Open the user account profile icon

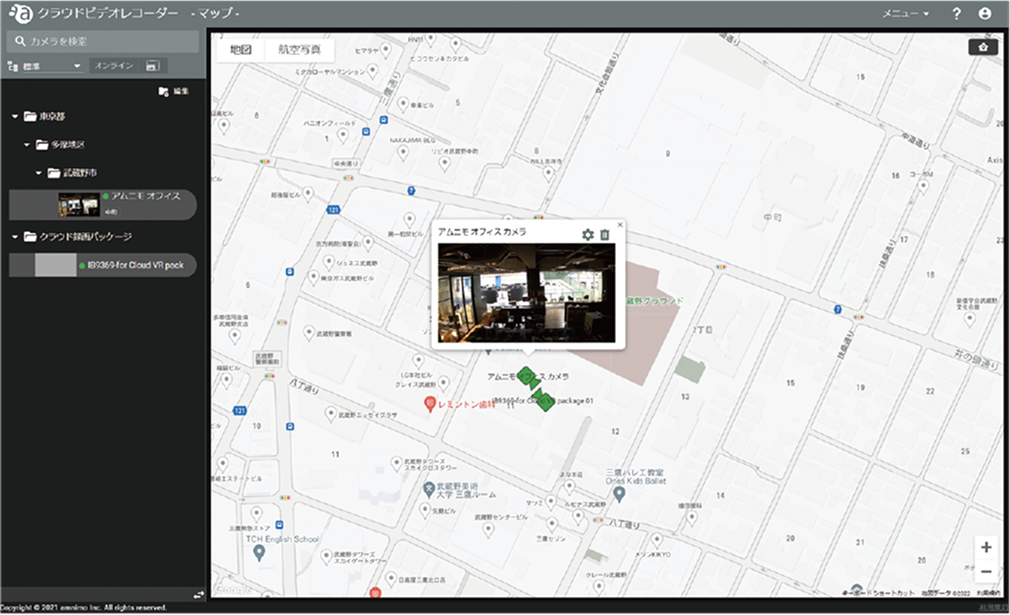(x=985, y=14)
